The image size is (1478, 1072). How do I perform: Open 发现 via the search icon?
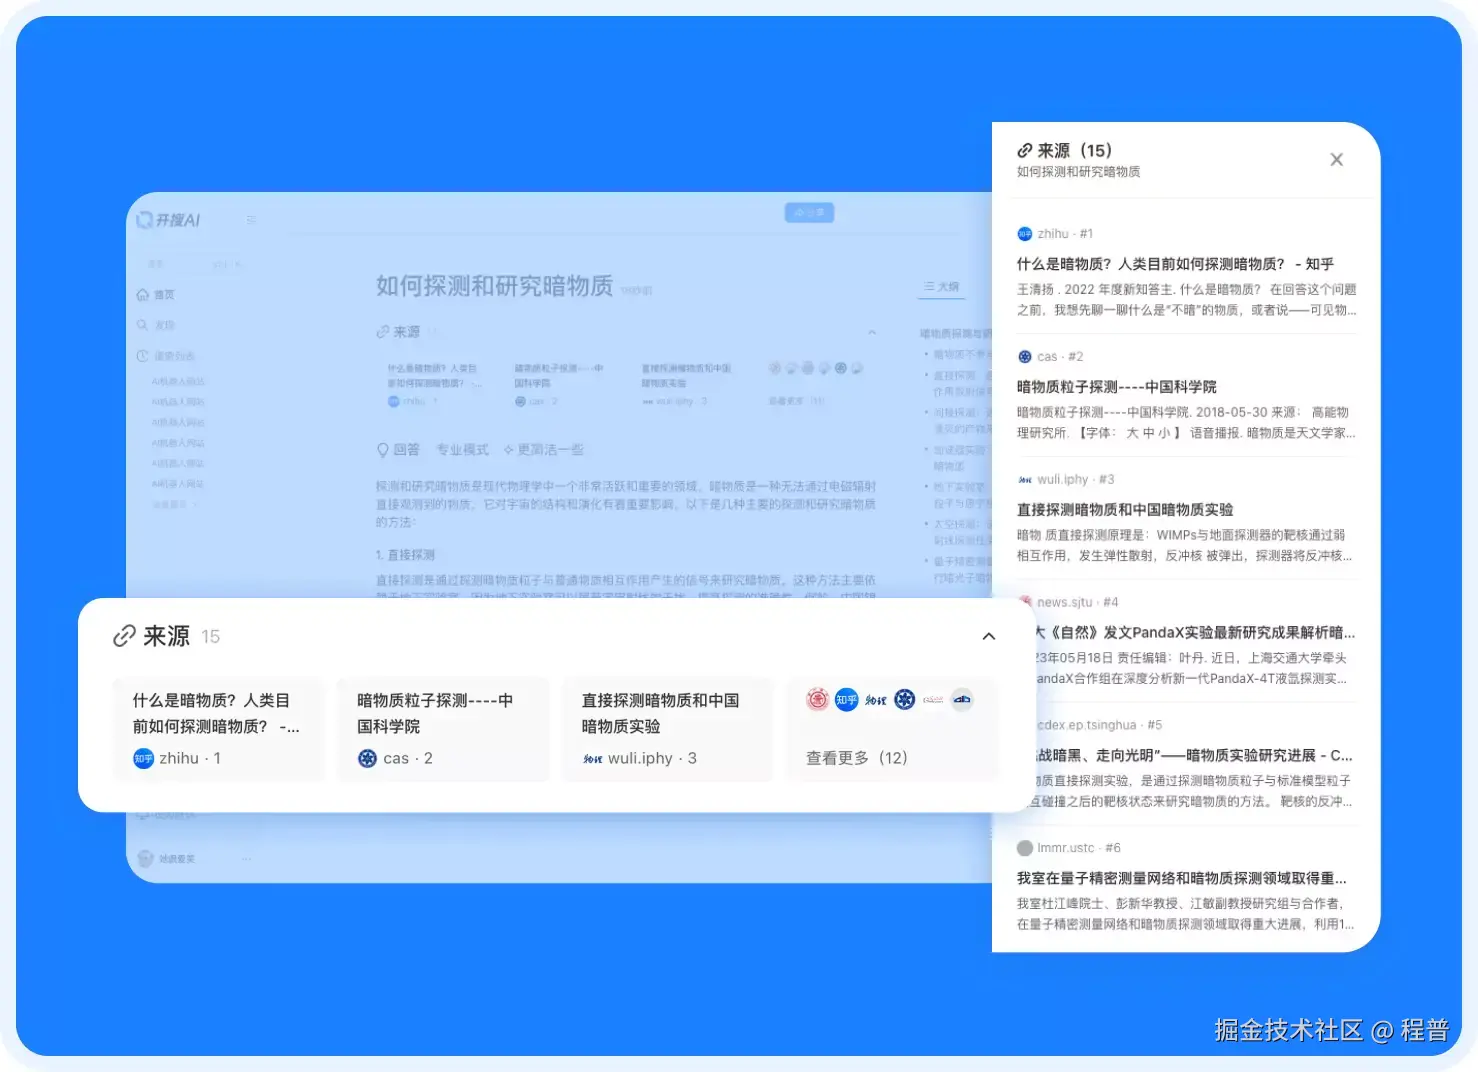(143, 324)
